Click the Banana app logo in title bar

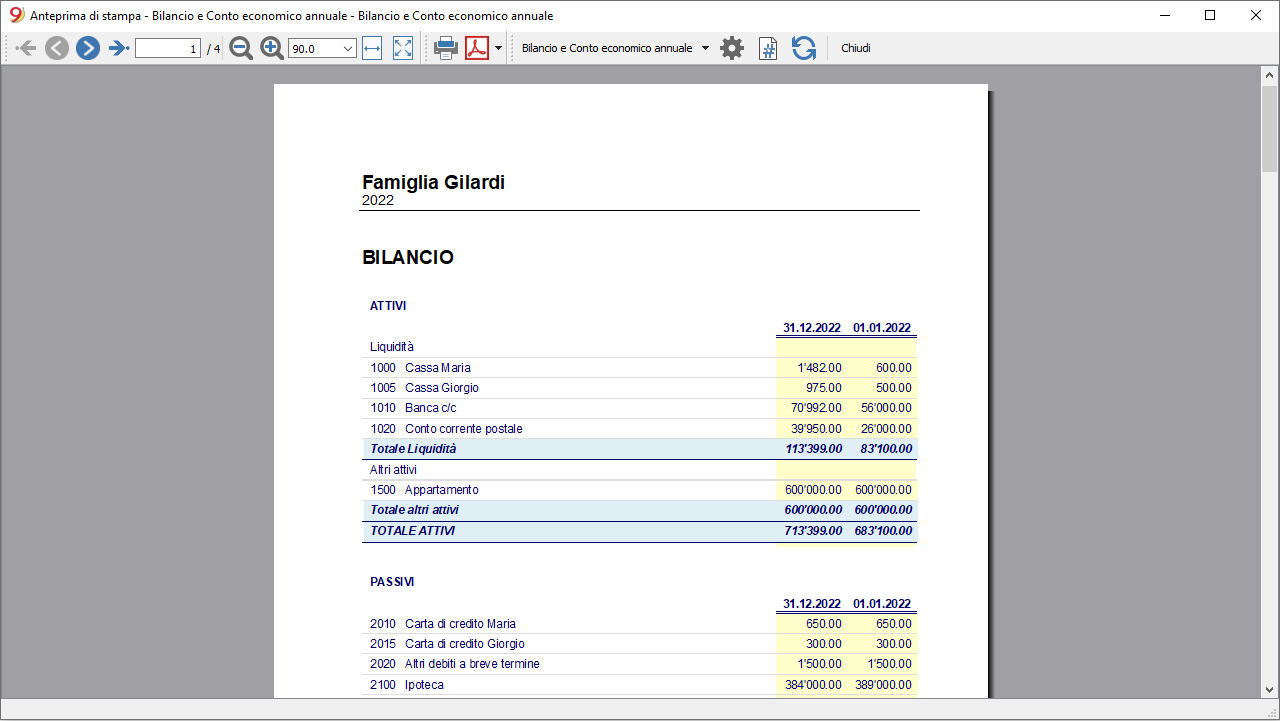(x=16, y=16)
